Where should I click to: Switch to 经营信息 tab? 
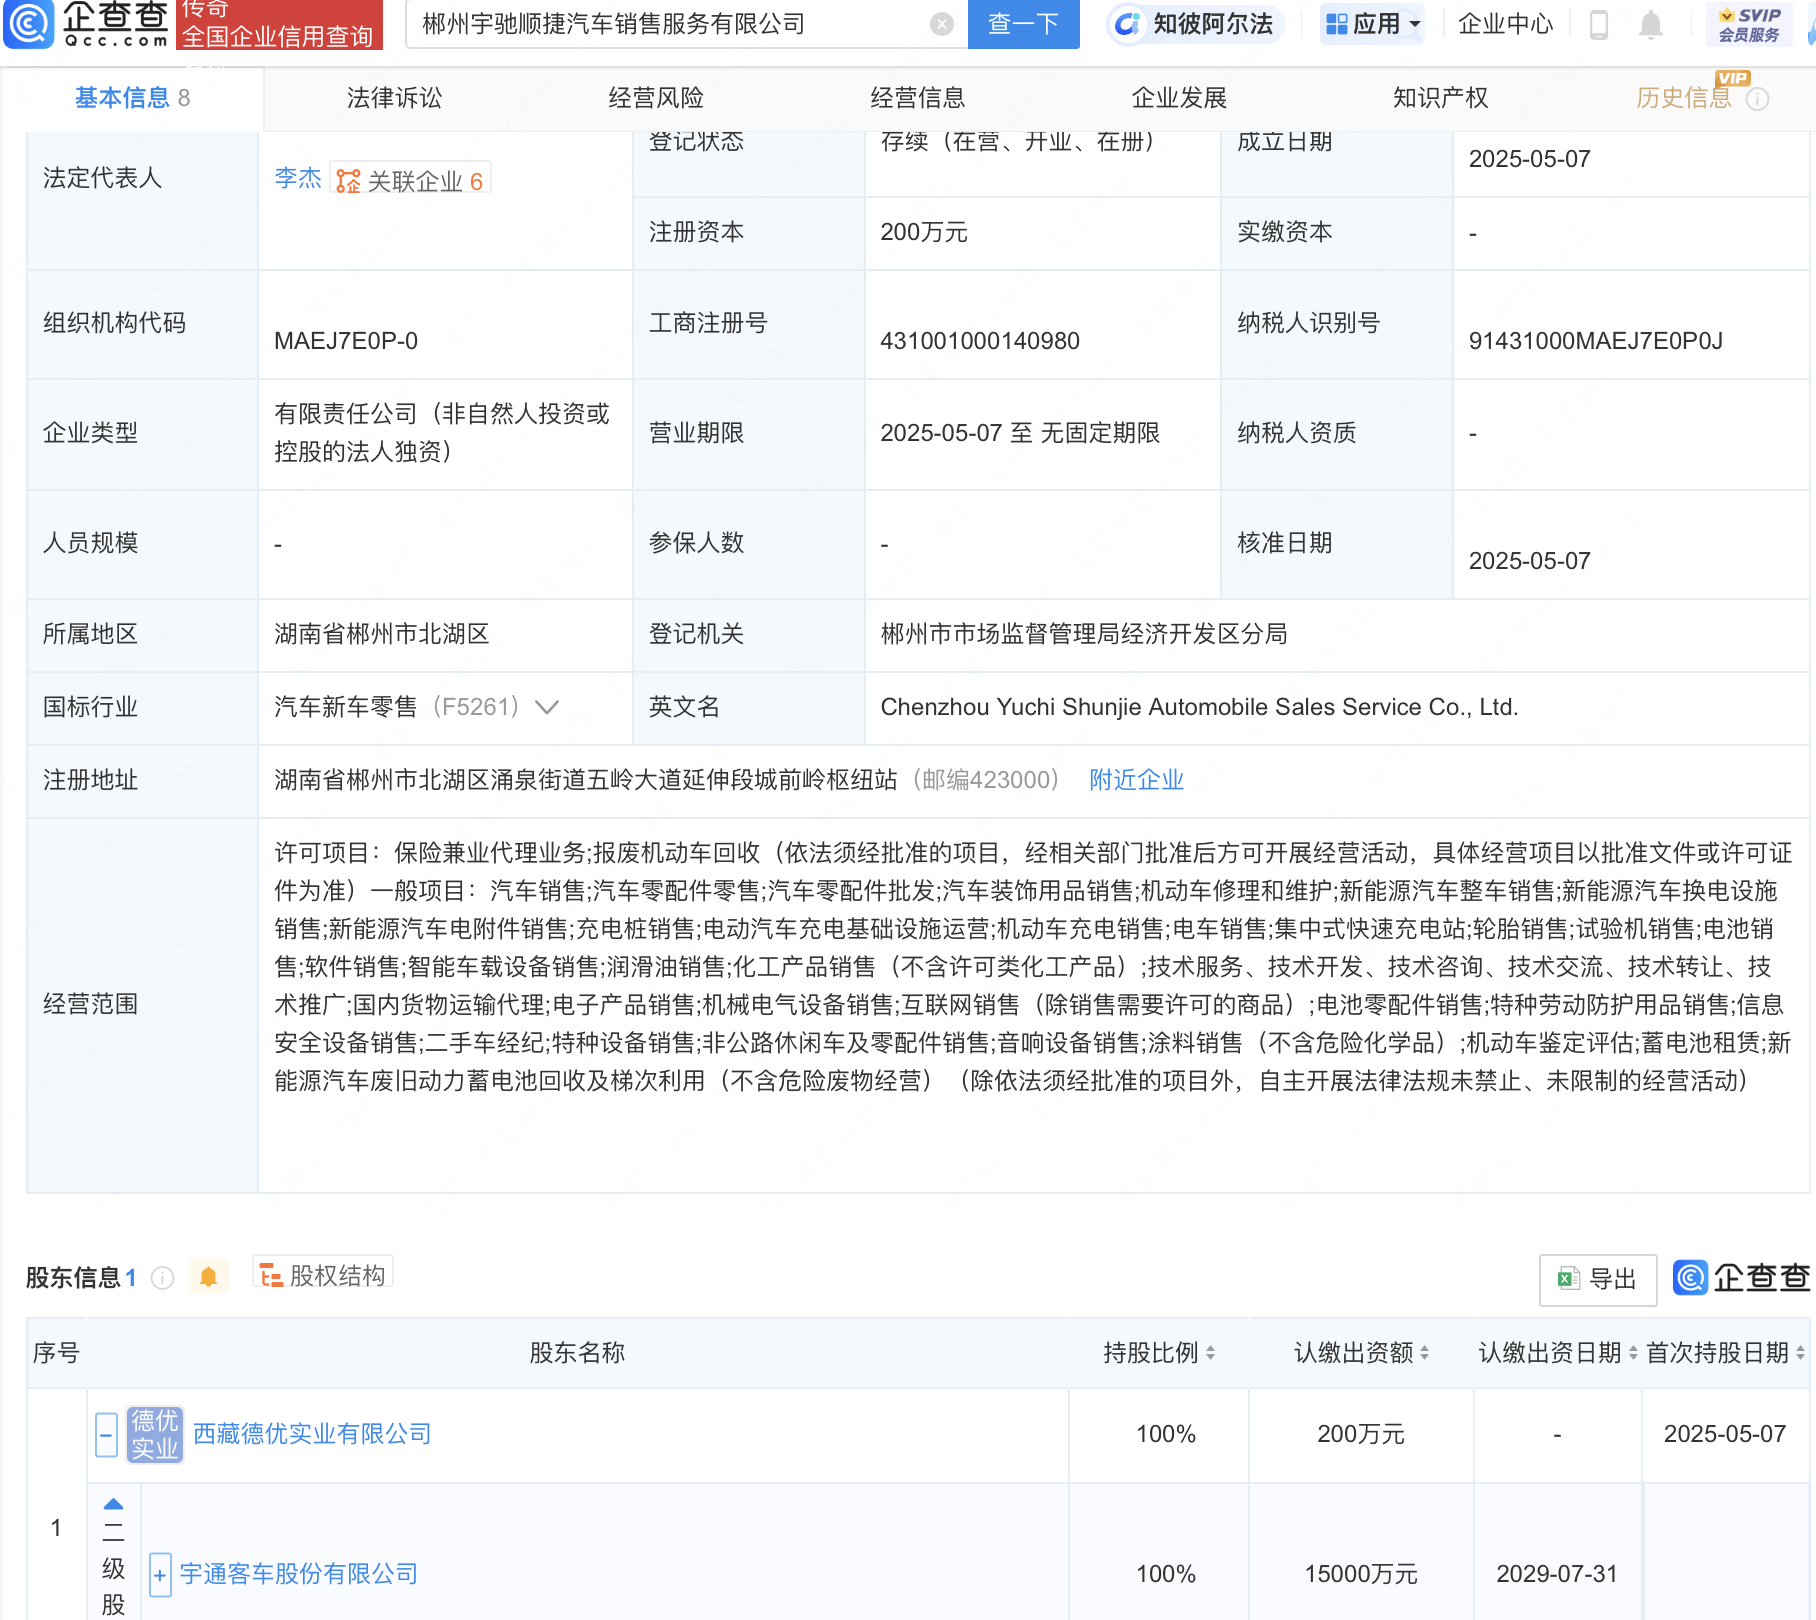pyautogui.click(x=918, y=98)
